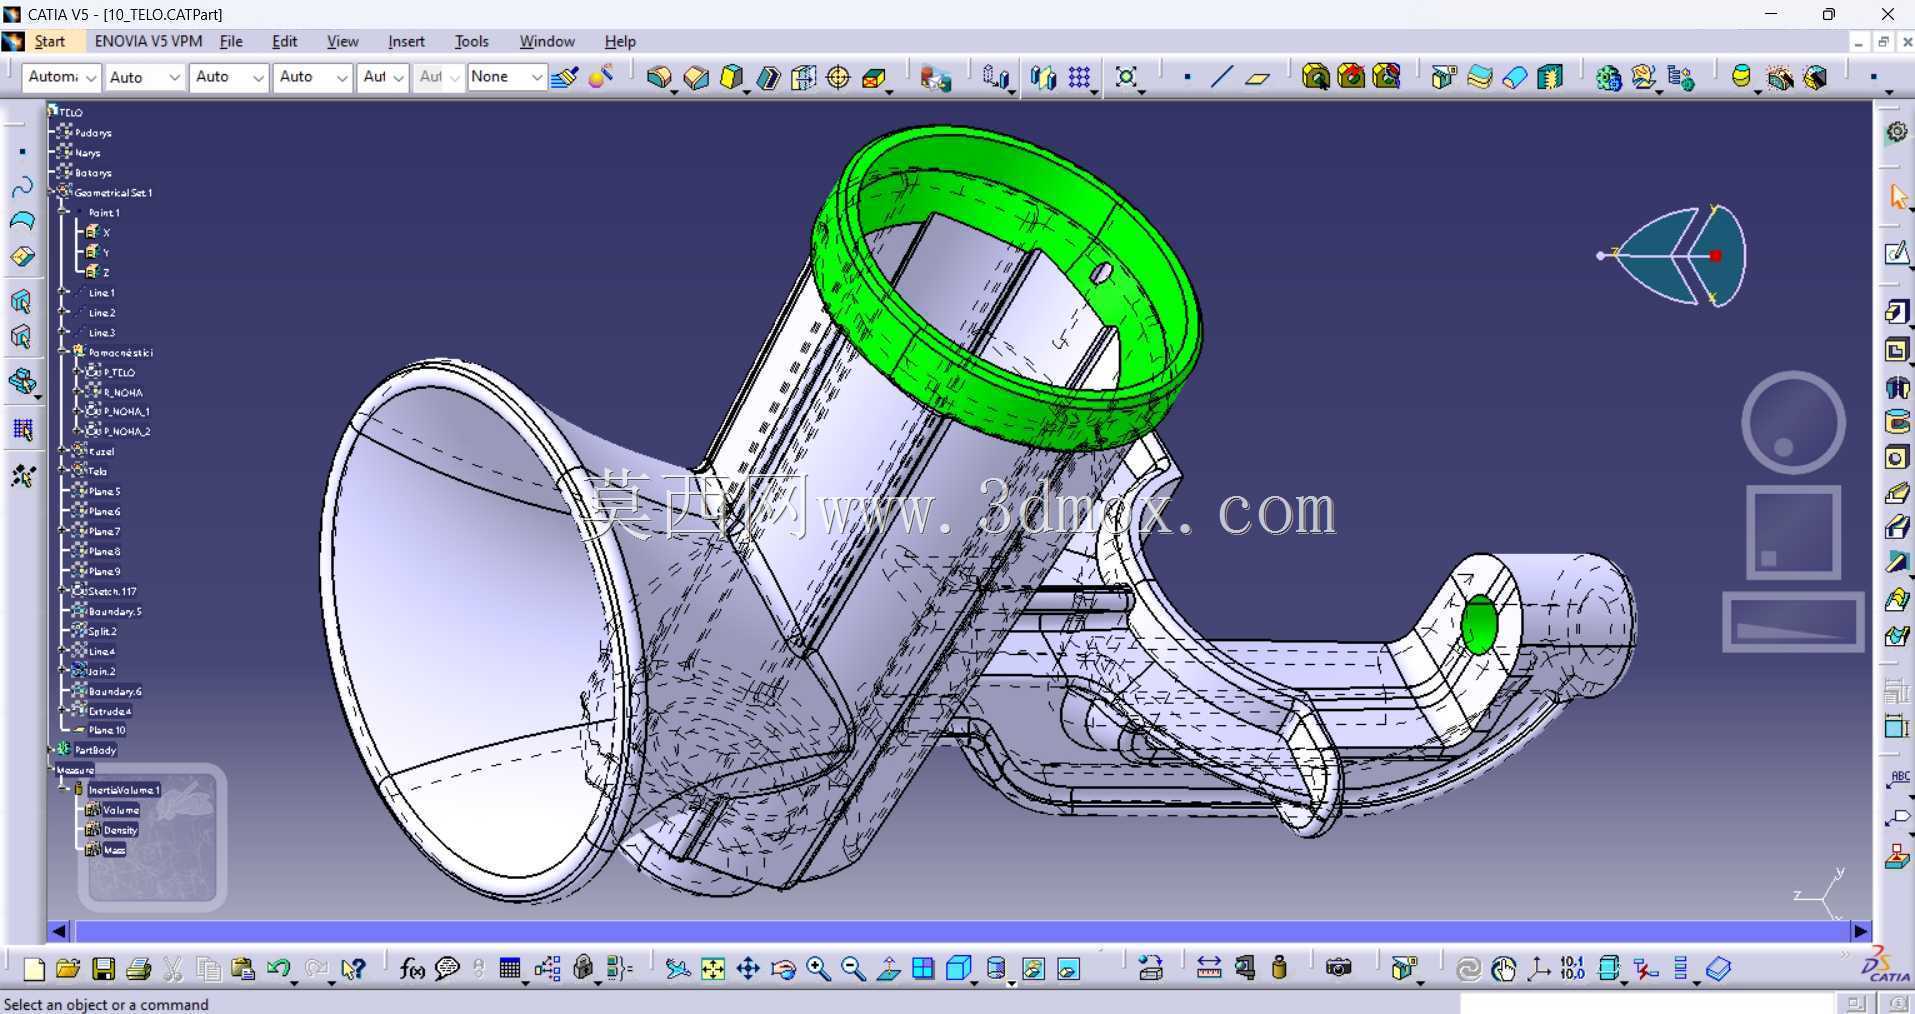Click the Work on Support grid icon
Viewport: 1915px width, 1014px height.
[22, 431]
